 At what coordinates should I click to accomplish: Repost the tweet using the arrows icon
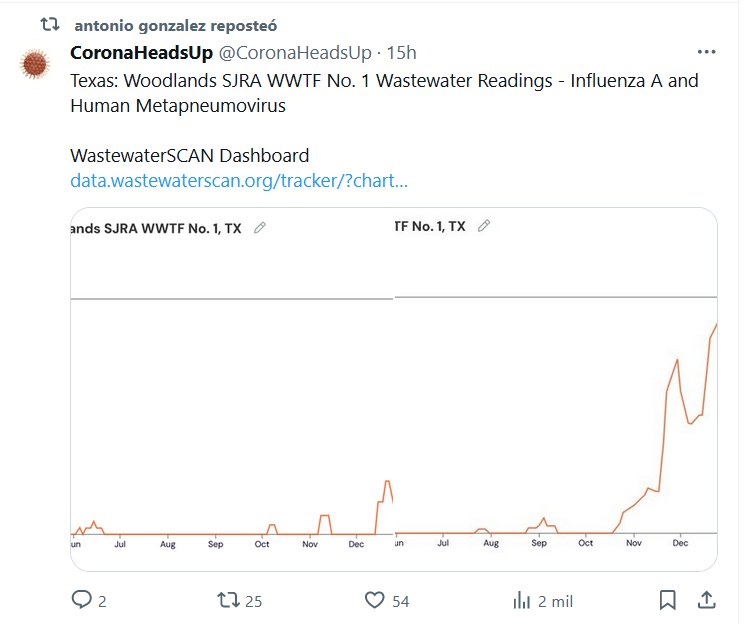(x=228, y=600)
